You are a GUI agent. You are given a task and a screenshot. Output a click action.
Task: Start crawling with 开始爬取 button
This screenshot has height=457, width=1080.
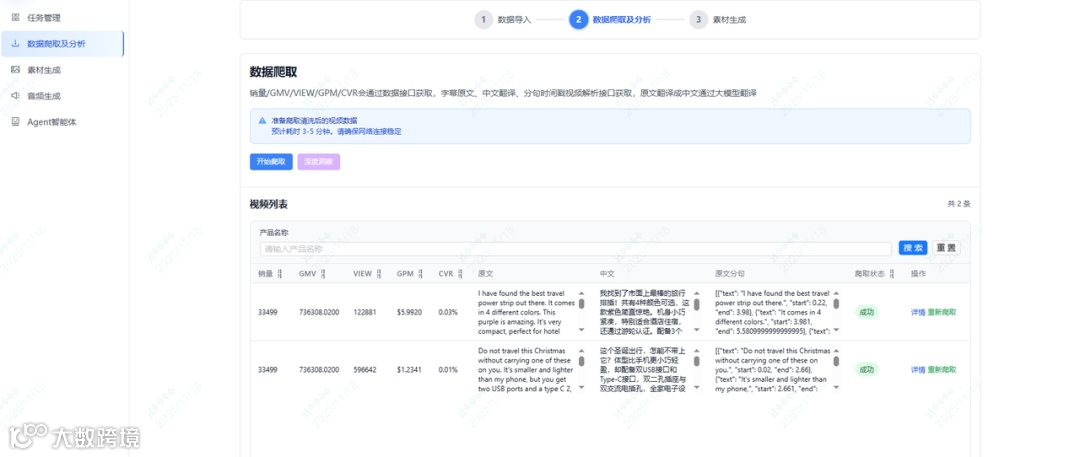tap(270, 162)
